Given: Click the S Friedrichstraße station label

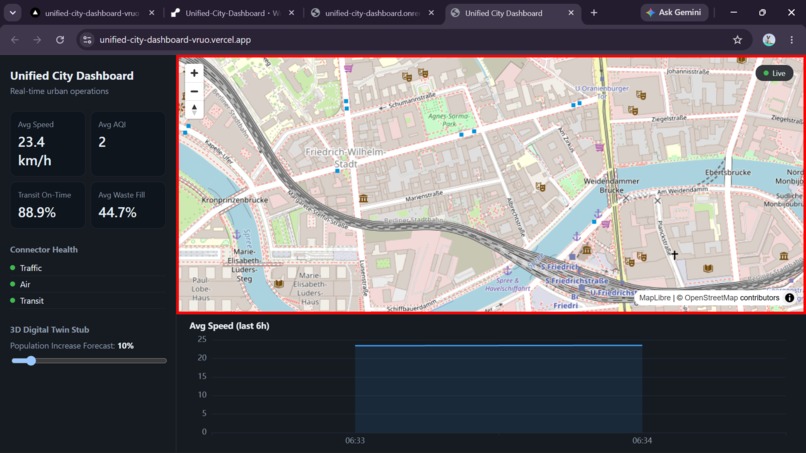Looking at the screenshot, I should click(577, 281).
